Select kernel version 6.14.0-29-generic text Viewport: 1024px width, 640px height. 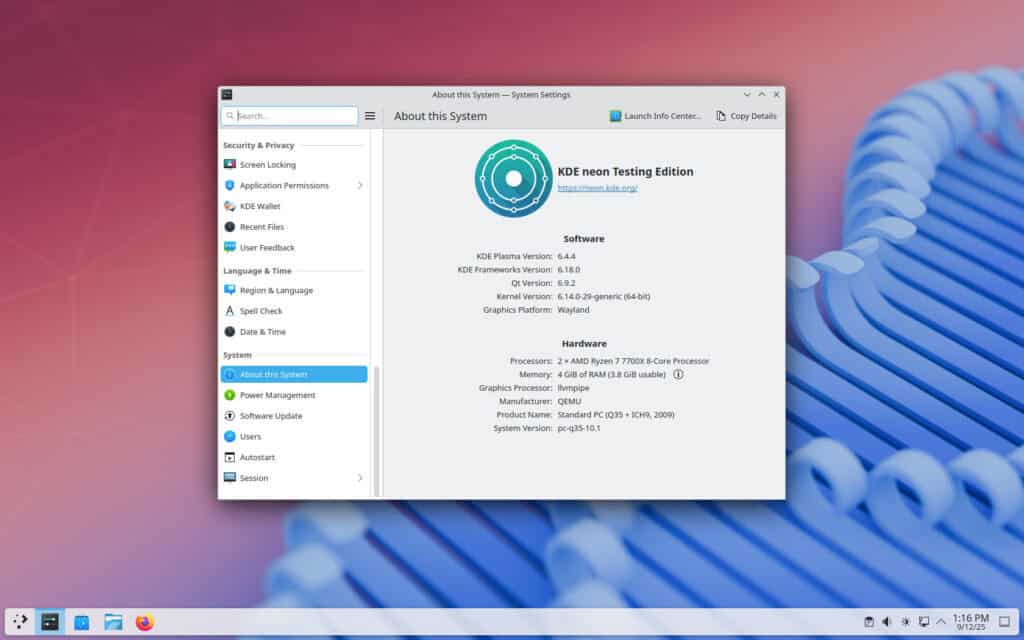pos(603,296)
